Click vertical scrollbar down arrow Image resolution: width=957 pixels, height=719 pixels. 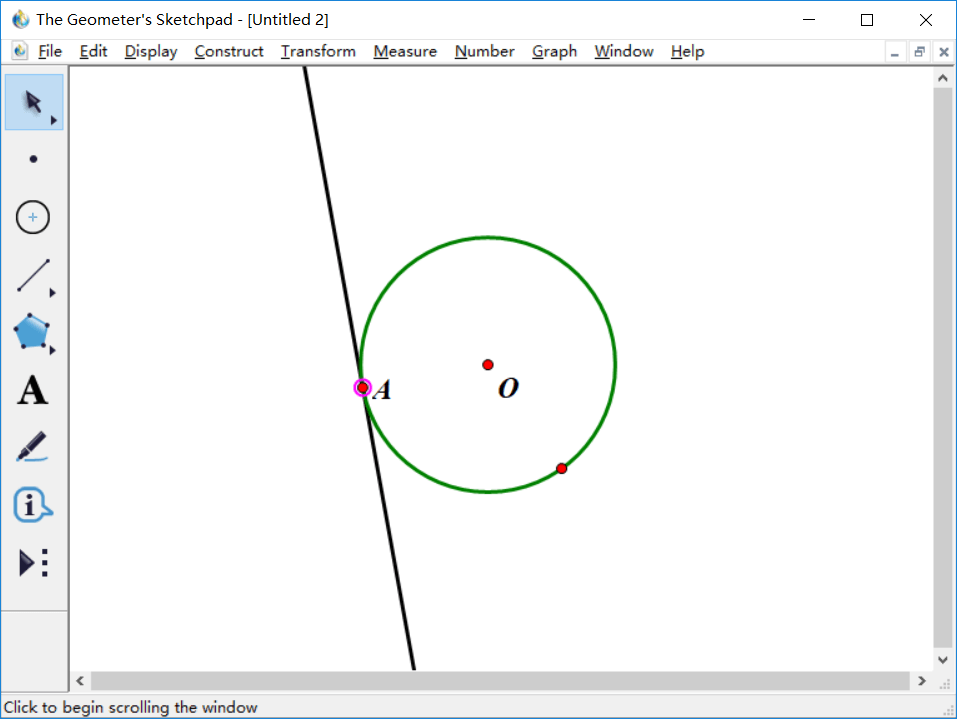942,659
